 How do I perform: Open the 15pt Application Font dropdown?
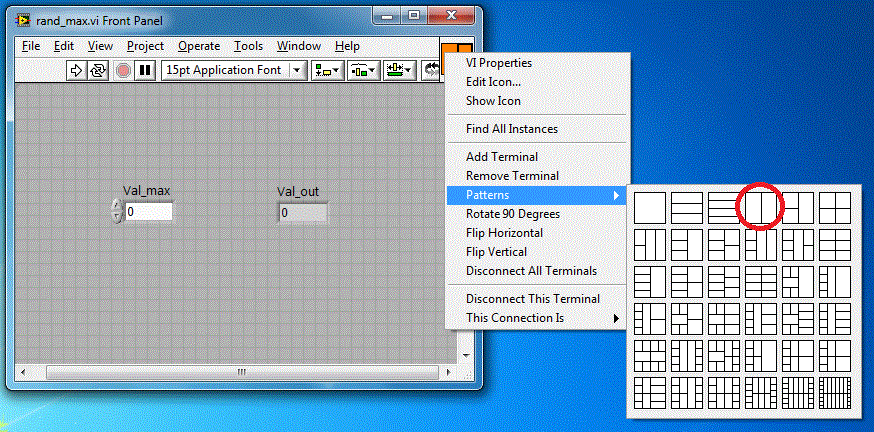[x=234, y=70]
